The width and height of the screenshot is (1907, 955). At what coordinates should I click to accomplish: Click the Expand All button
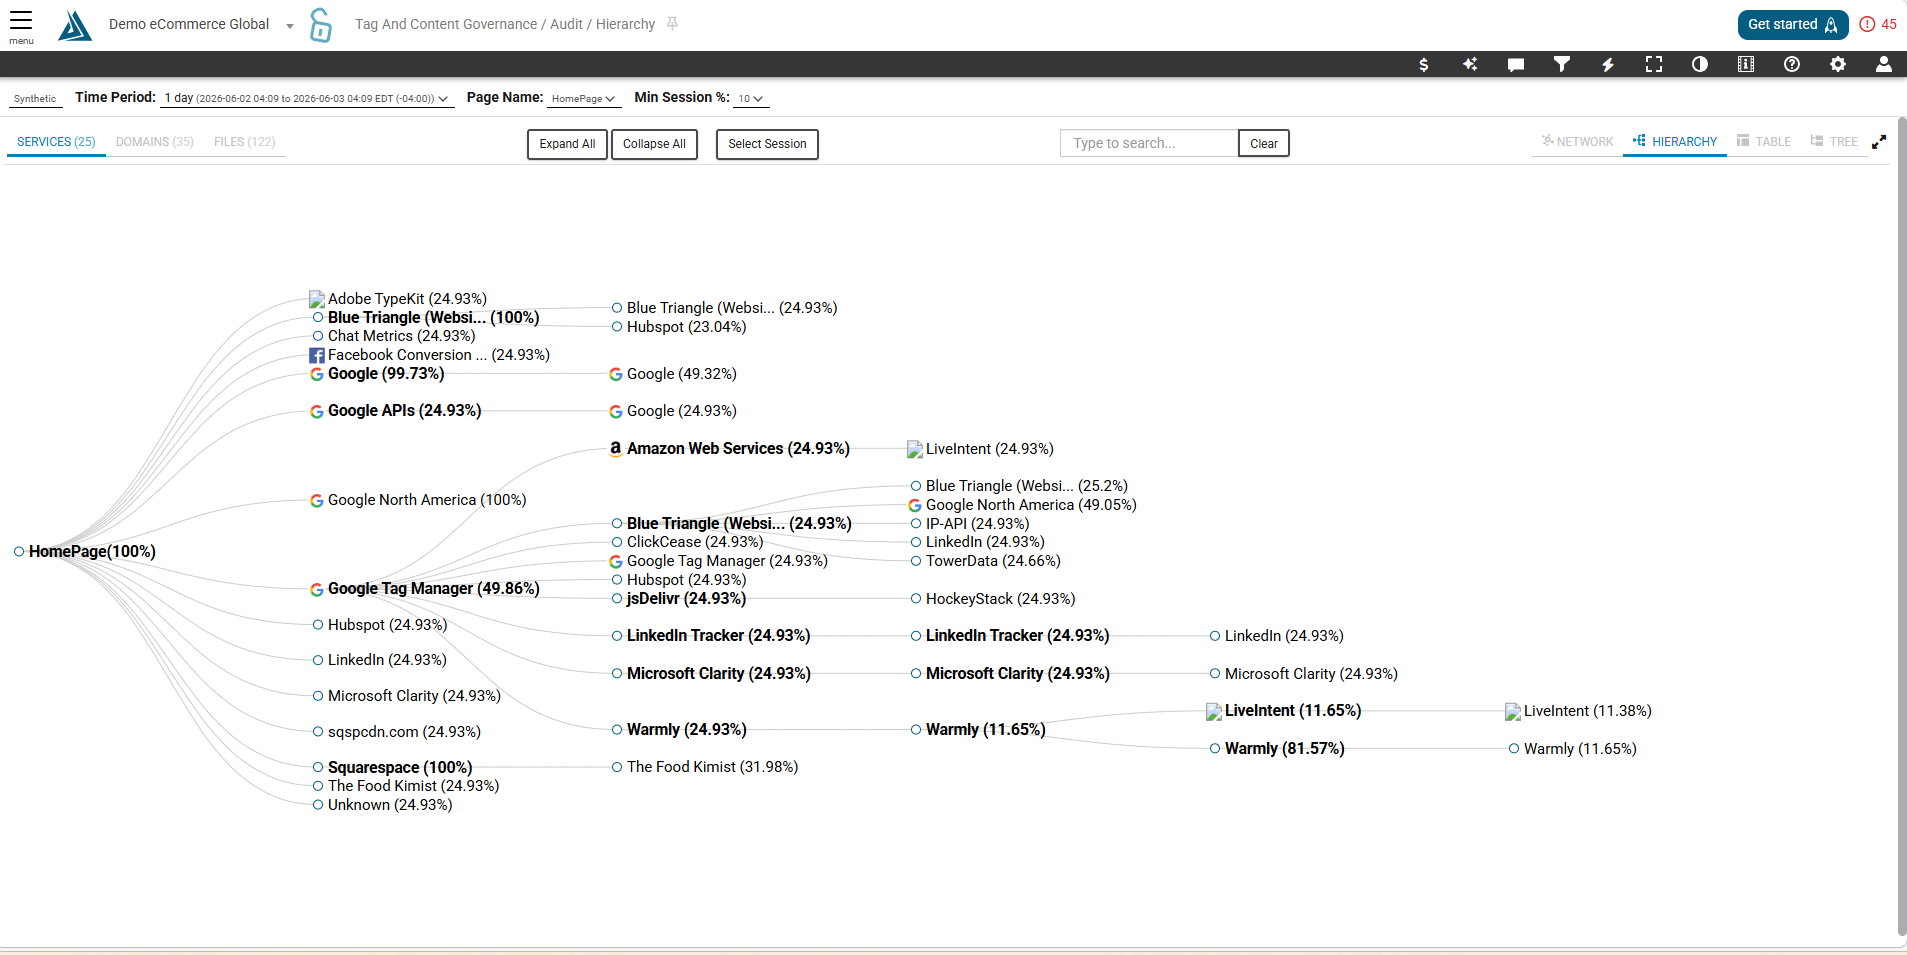pos(567,144)
